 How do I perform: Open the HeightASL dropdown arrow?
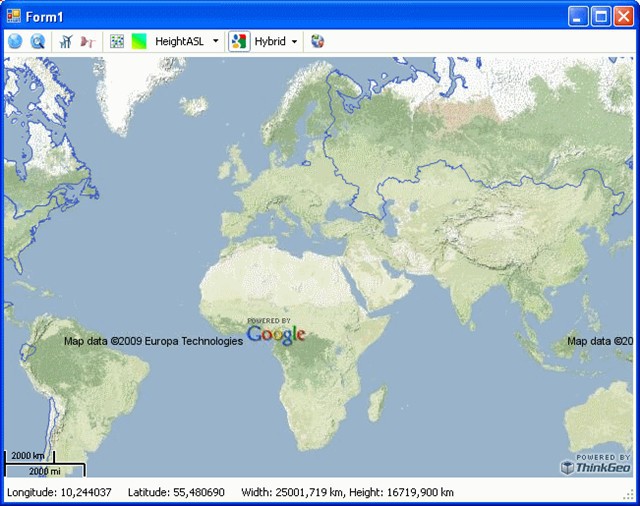[x=216, y=41]
